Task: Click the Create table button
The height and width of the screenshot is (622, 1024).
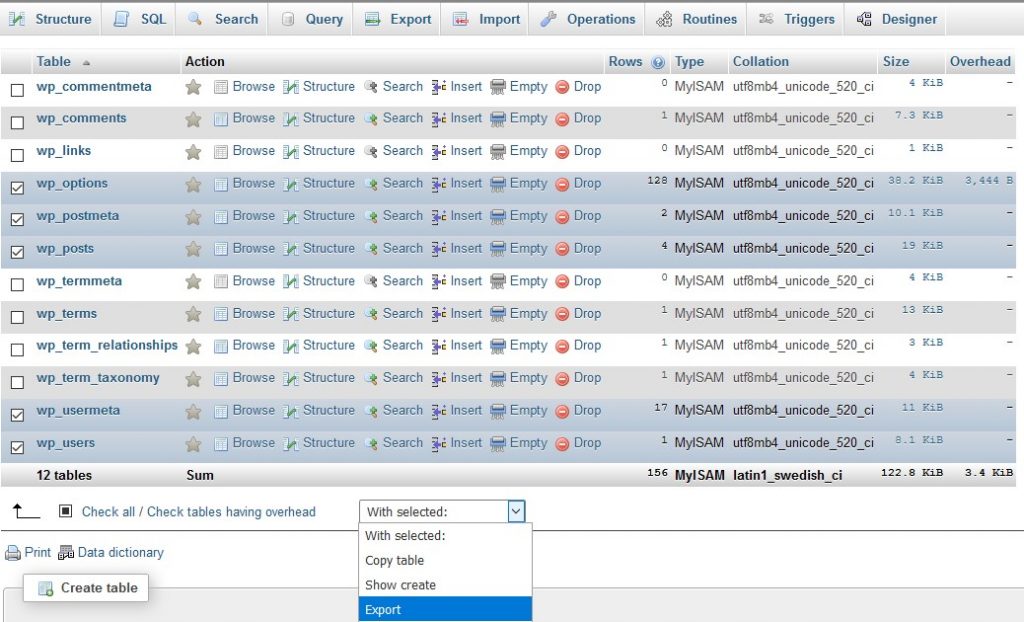Action: point(87,588)
